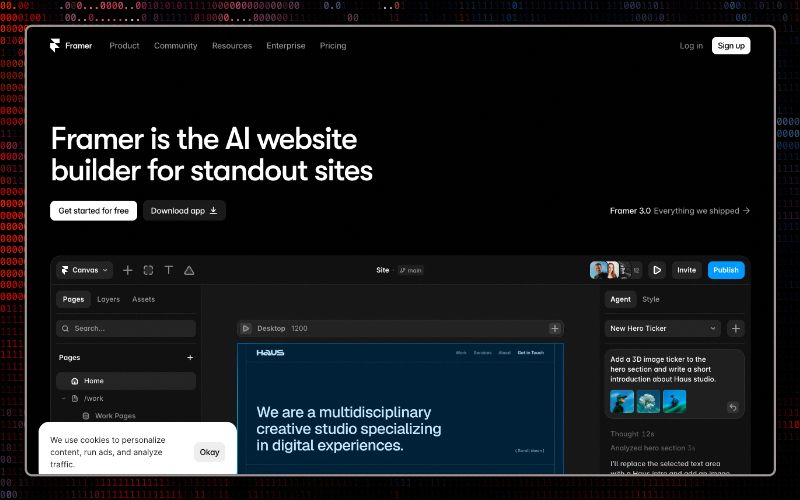Click Get in Touch in canvas nav
Screen dimensions: 800x500
click(531, 353)
